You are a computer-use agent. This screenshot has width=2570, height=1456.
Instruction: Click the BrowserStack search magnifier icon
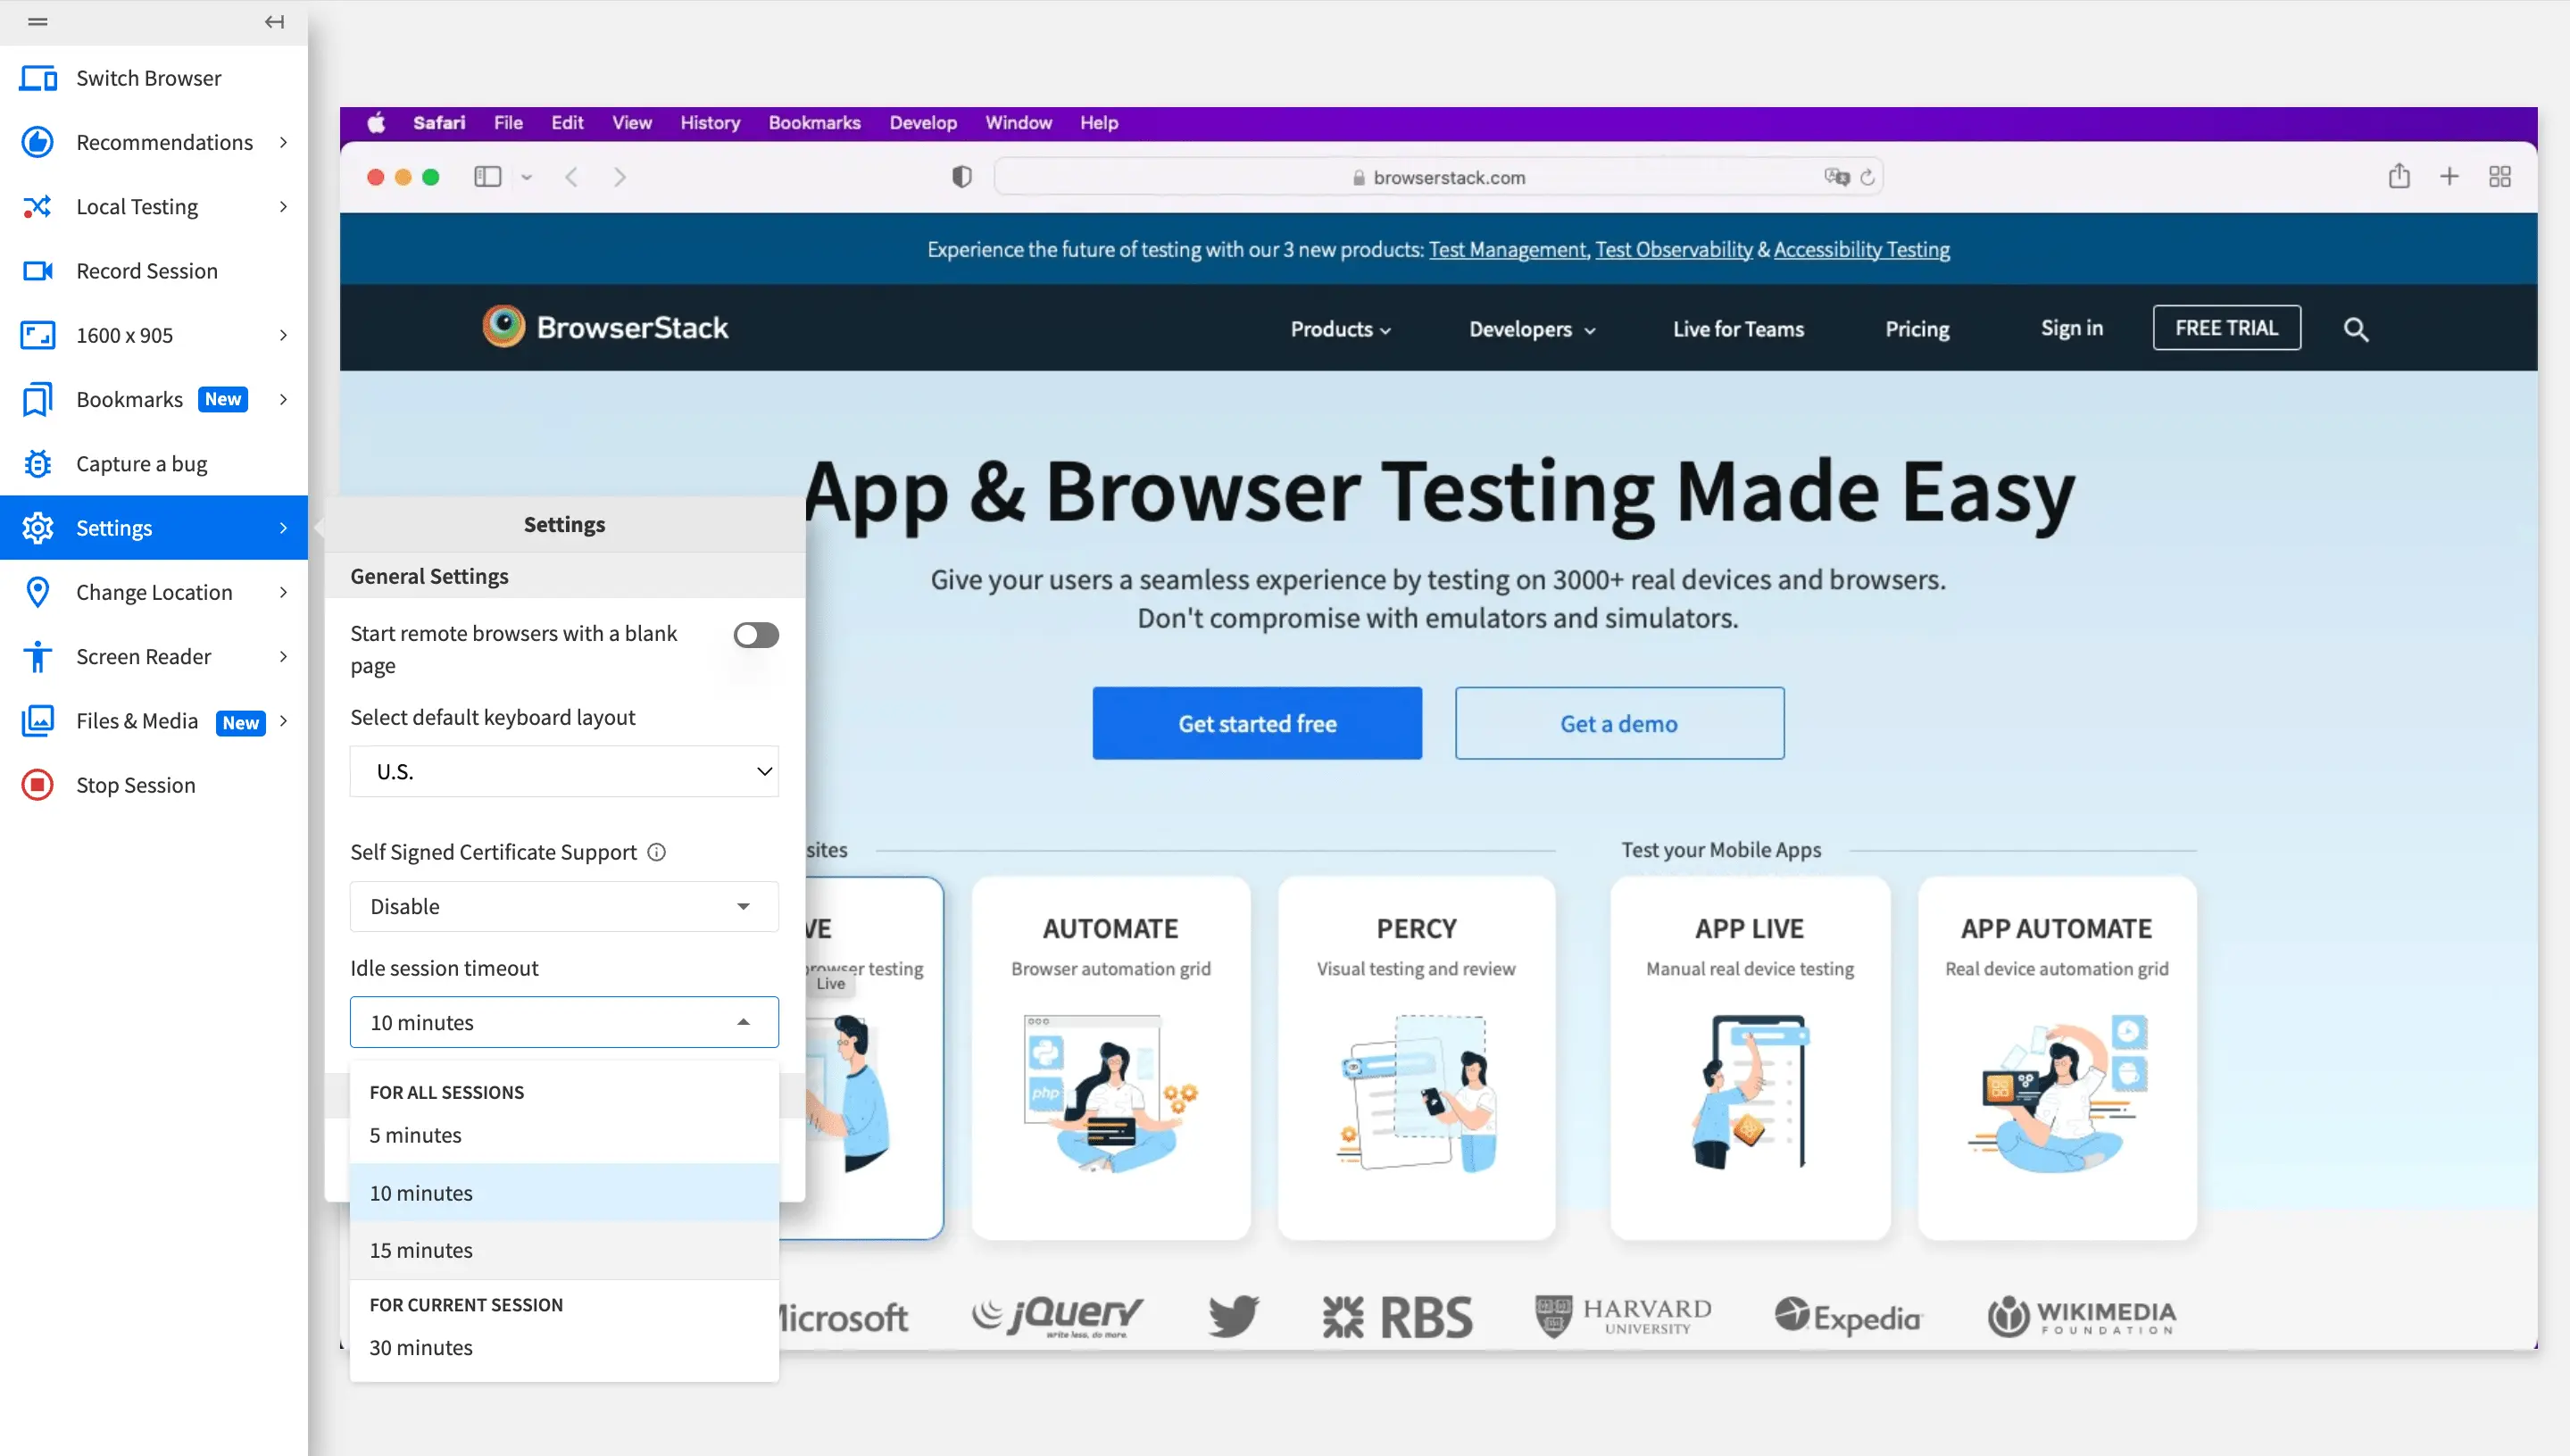coord(2355,329)
